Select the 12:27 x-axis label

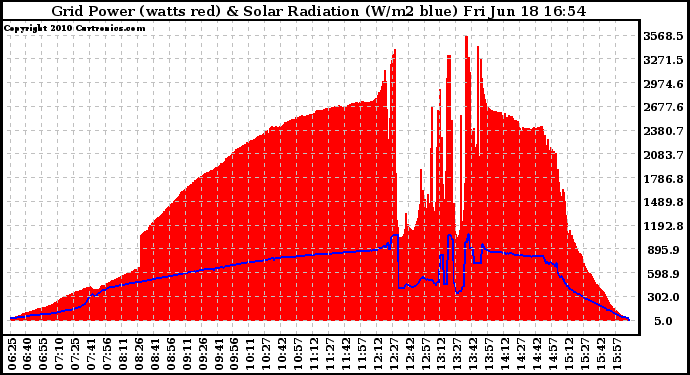pos(394,353)
